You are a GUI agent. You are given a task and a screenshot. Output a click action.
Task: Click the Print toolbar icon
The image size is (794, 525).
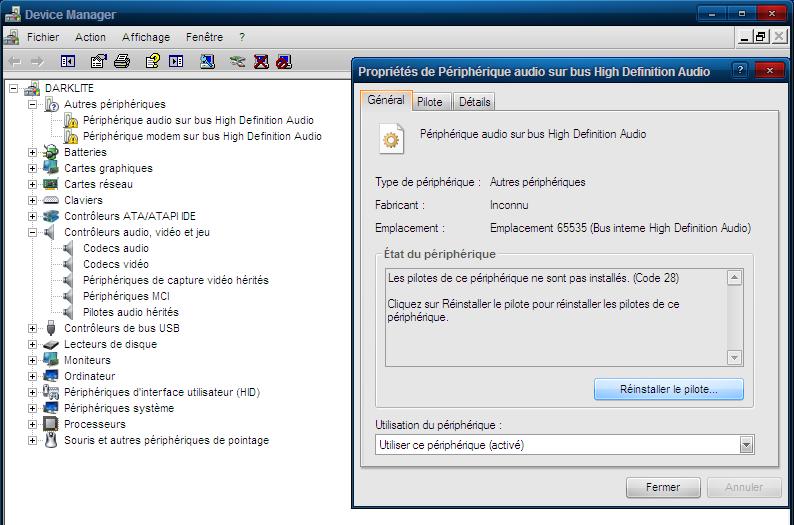pyautogui.click(x=122, y=61)
